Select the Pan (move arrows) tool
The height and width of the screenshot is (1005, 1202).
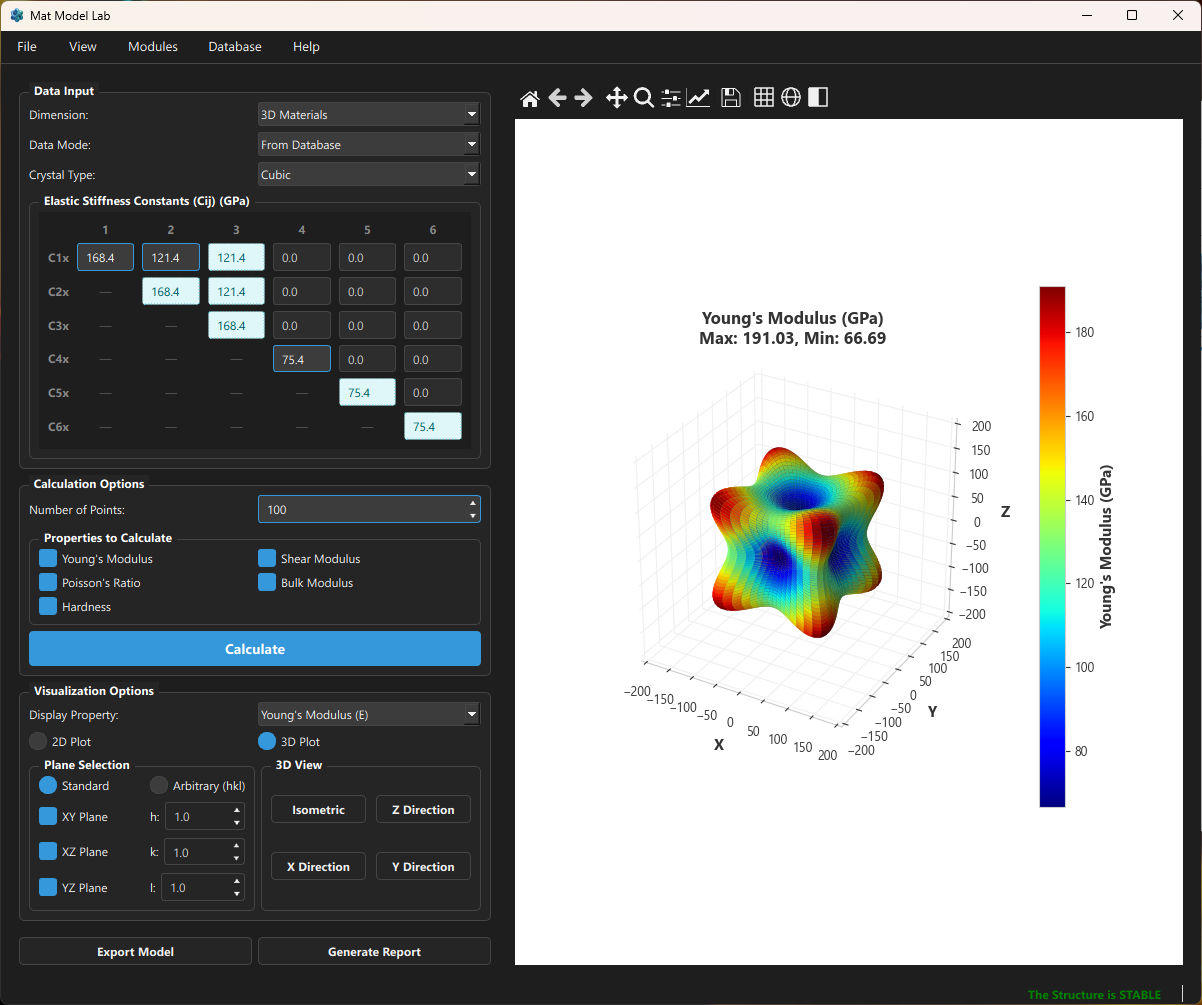click(x=616, y=98)
